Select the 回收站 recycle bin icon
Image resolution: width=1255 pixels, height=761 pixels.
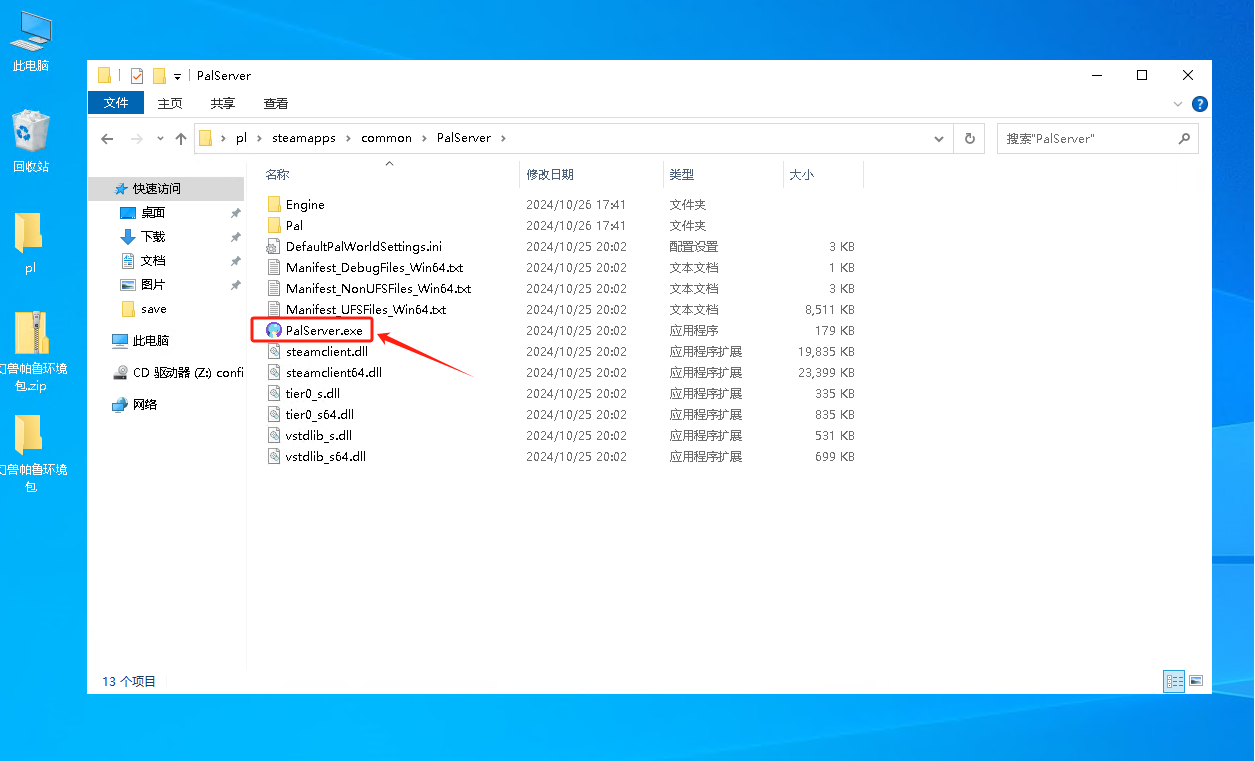30,141
